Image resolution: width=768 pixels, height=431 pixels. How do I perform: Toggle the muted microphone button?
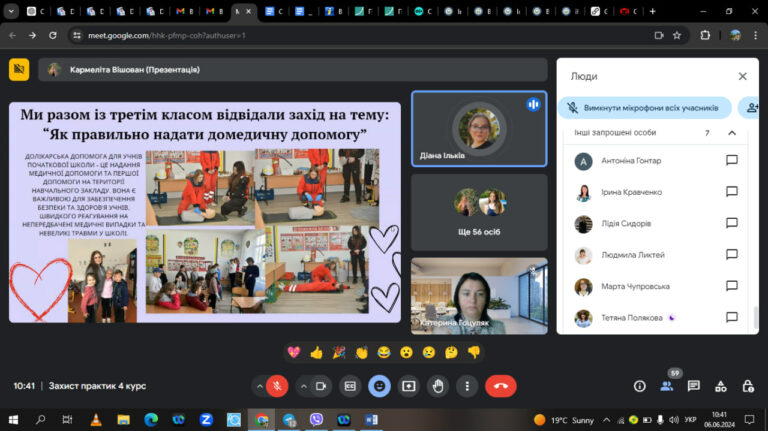point(277,386)
